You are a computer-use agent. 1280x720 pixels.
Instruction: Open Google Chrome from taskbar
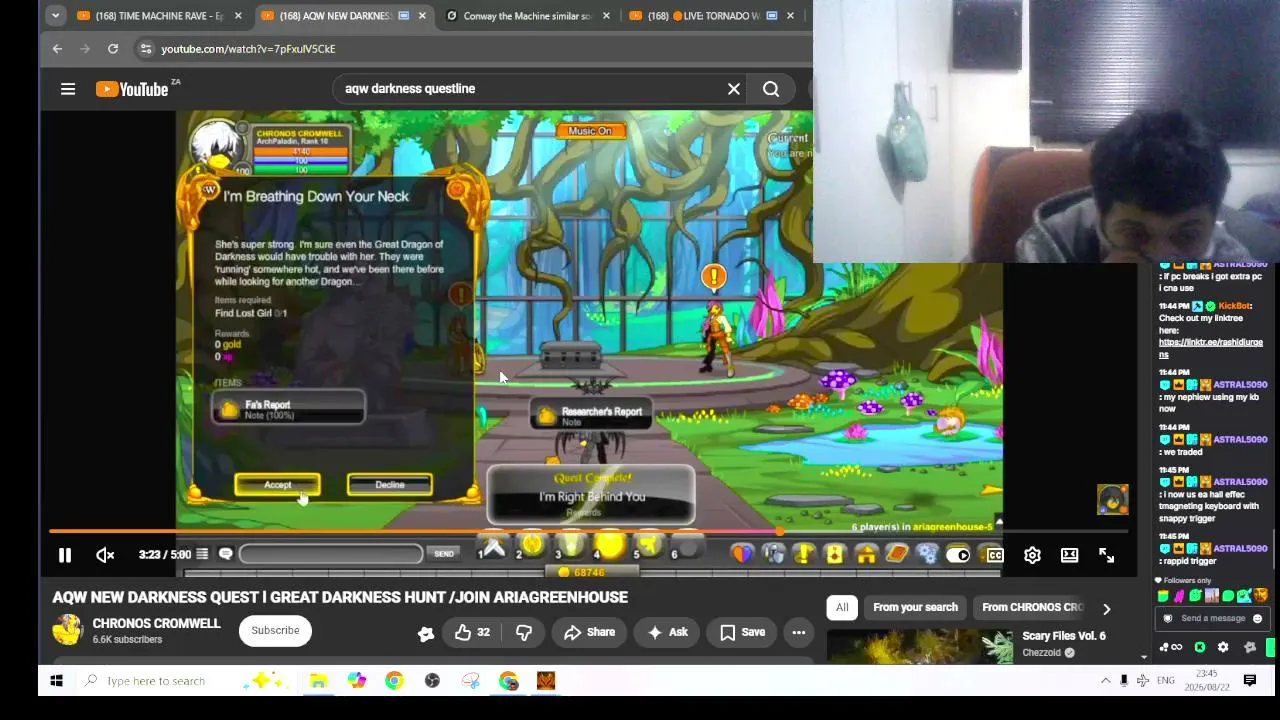[394, 681]
